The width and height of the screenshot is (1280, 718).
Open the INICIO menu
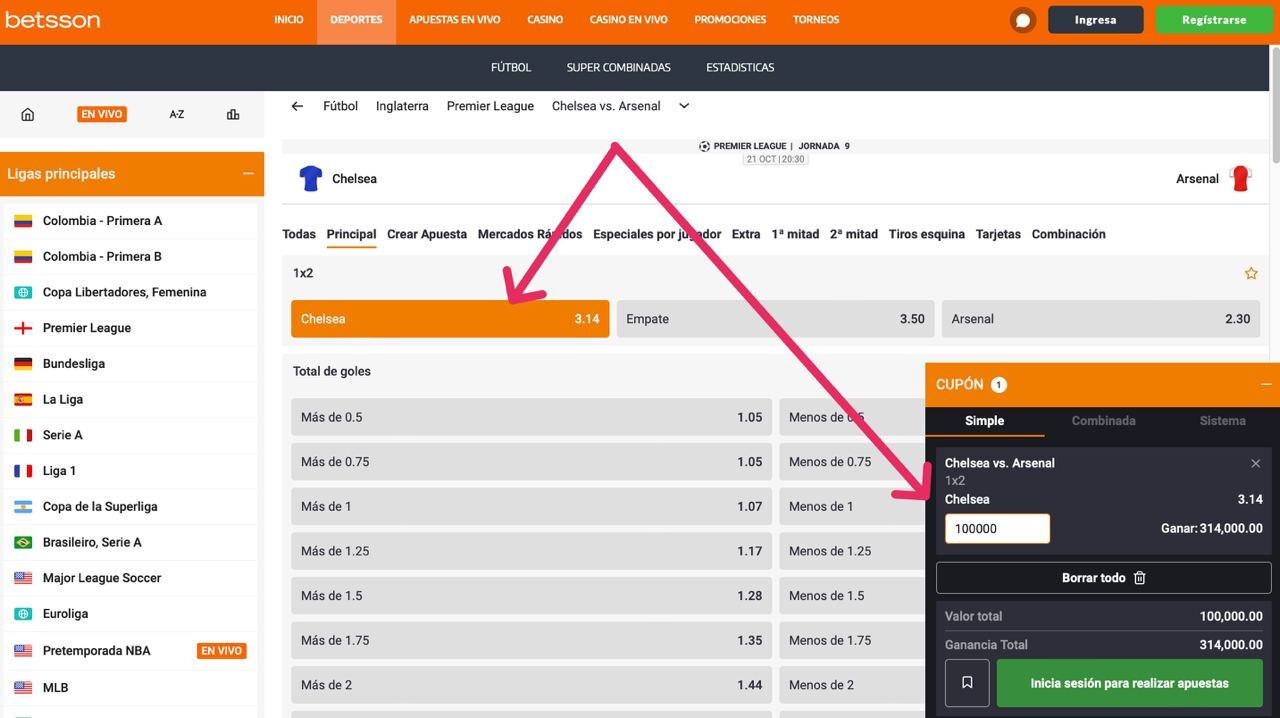point(289,20)
